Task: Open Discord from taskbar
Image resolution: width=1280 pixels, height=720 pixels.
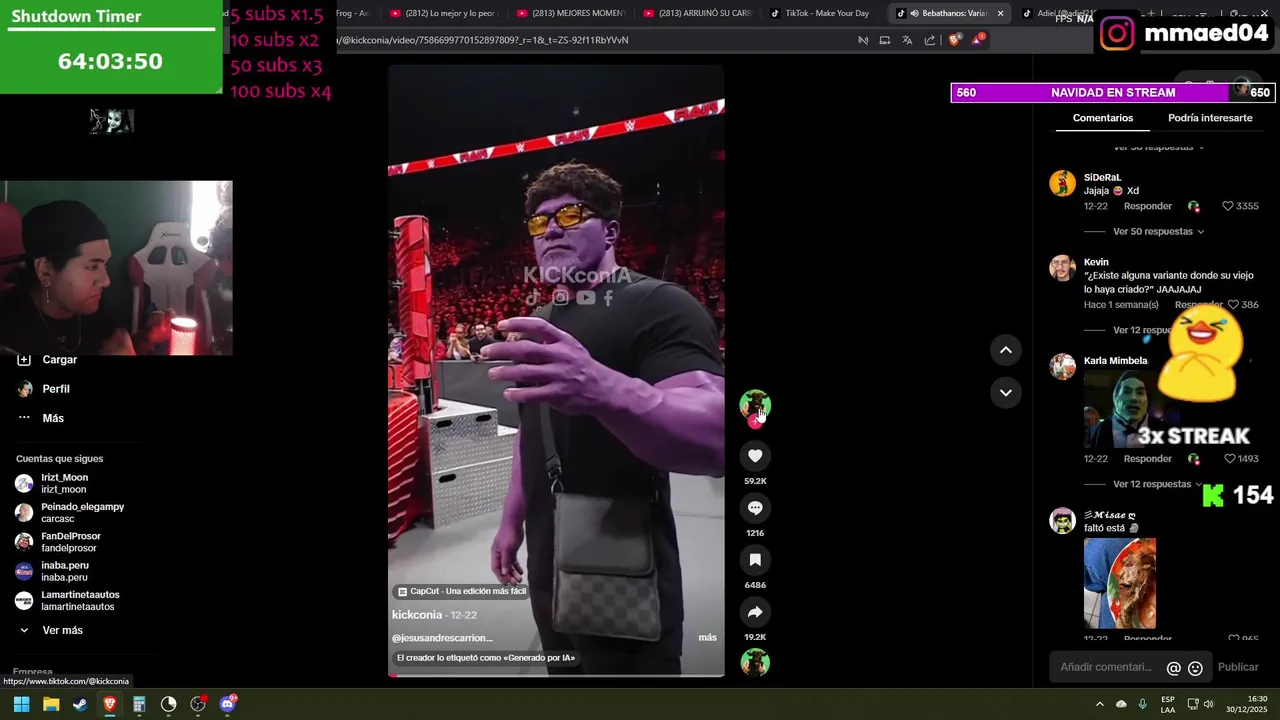Action: 227,704
